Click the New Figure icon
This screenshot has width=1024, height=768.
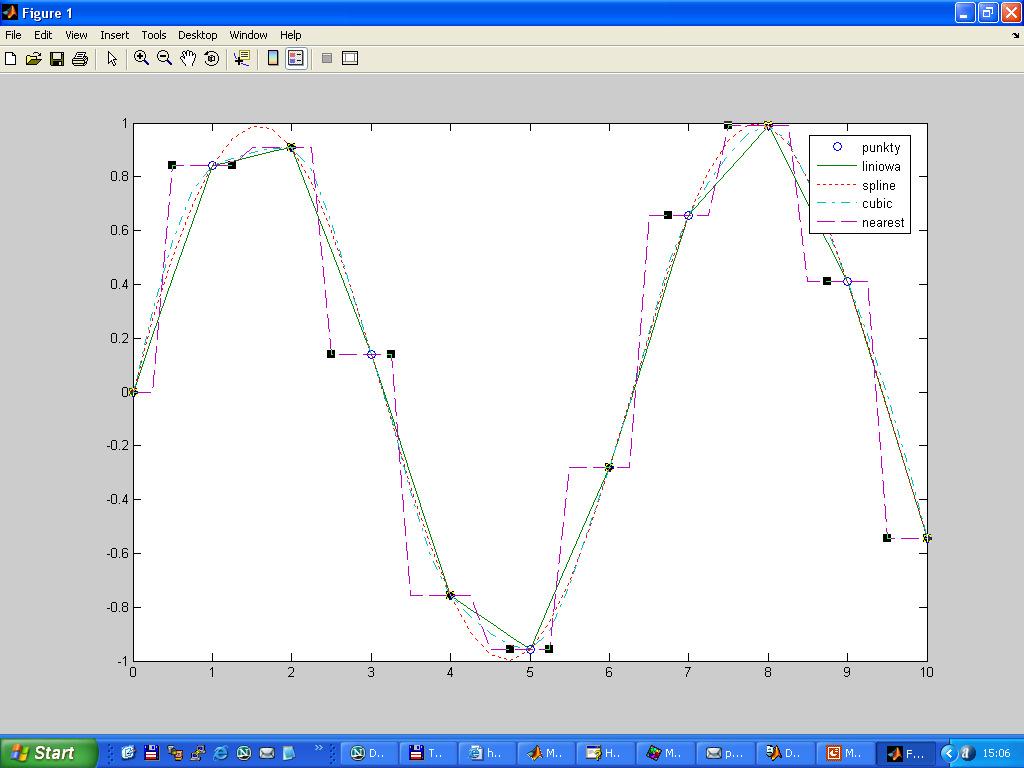[10, 59]
